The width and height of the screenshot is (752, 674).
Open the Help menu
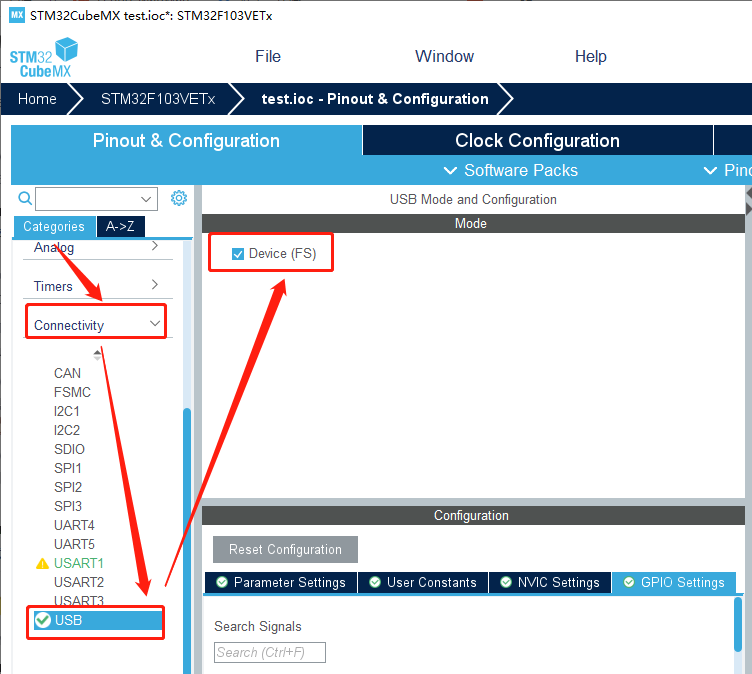point(591,57)
